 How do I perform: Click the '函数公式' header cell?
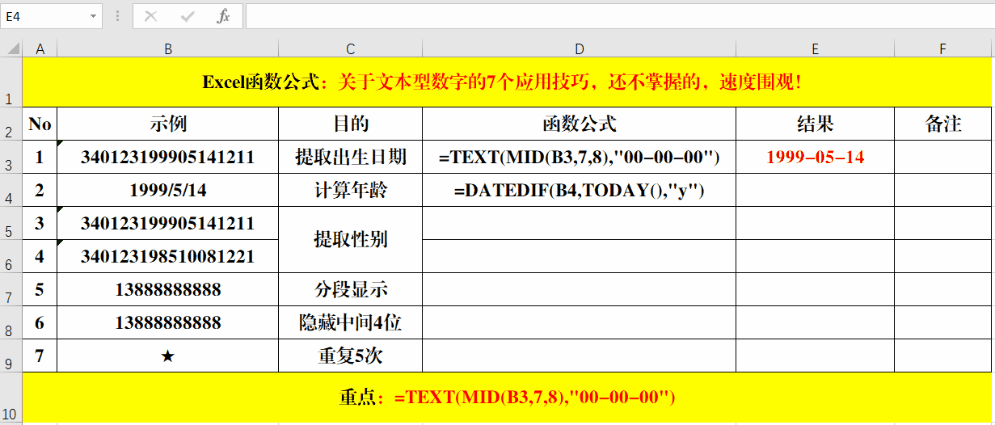pos(579,124)
